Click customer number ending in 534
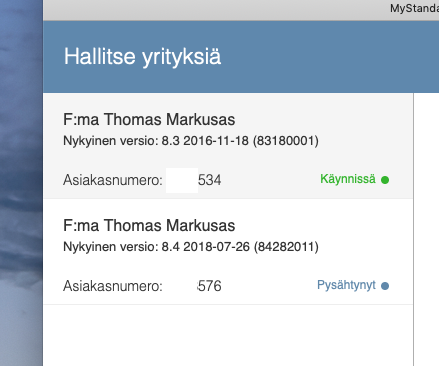This screenshot has height=366, width=439. 209,180
